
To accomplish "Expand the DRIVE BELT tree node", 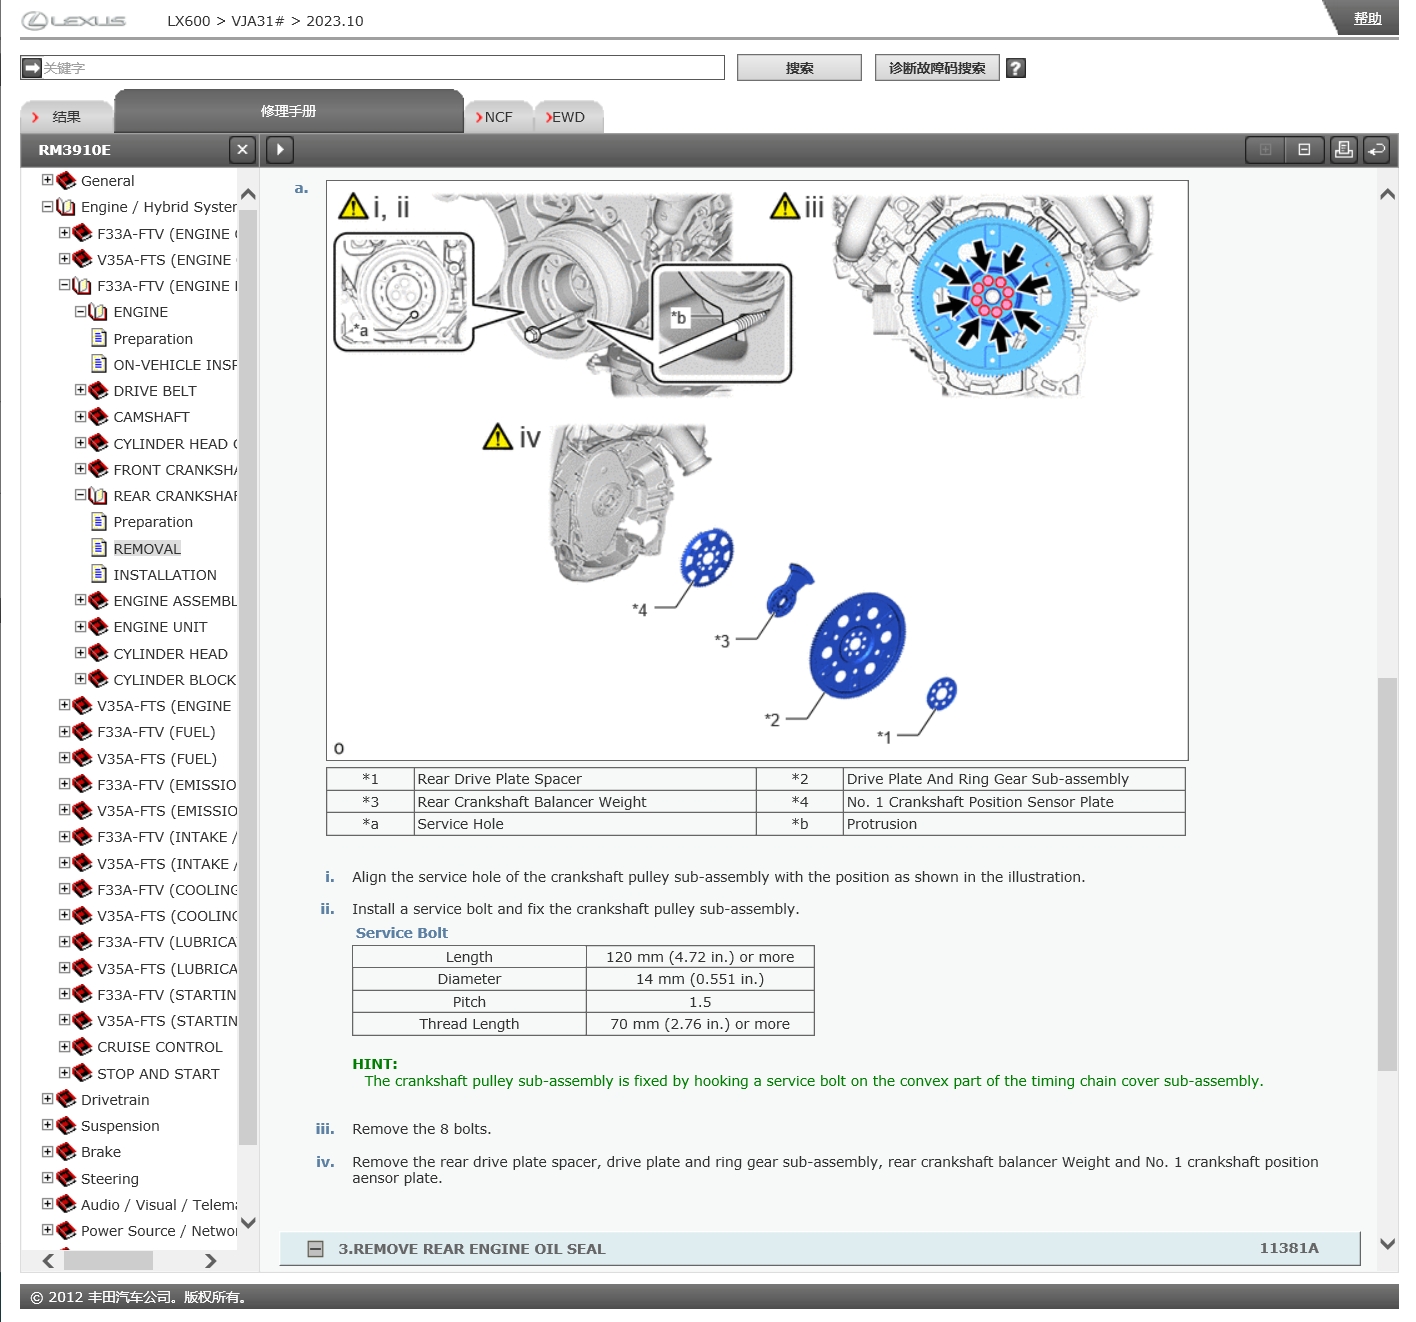I will (x=81, y=390).
